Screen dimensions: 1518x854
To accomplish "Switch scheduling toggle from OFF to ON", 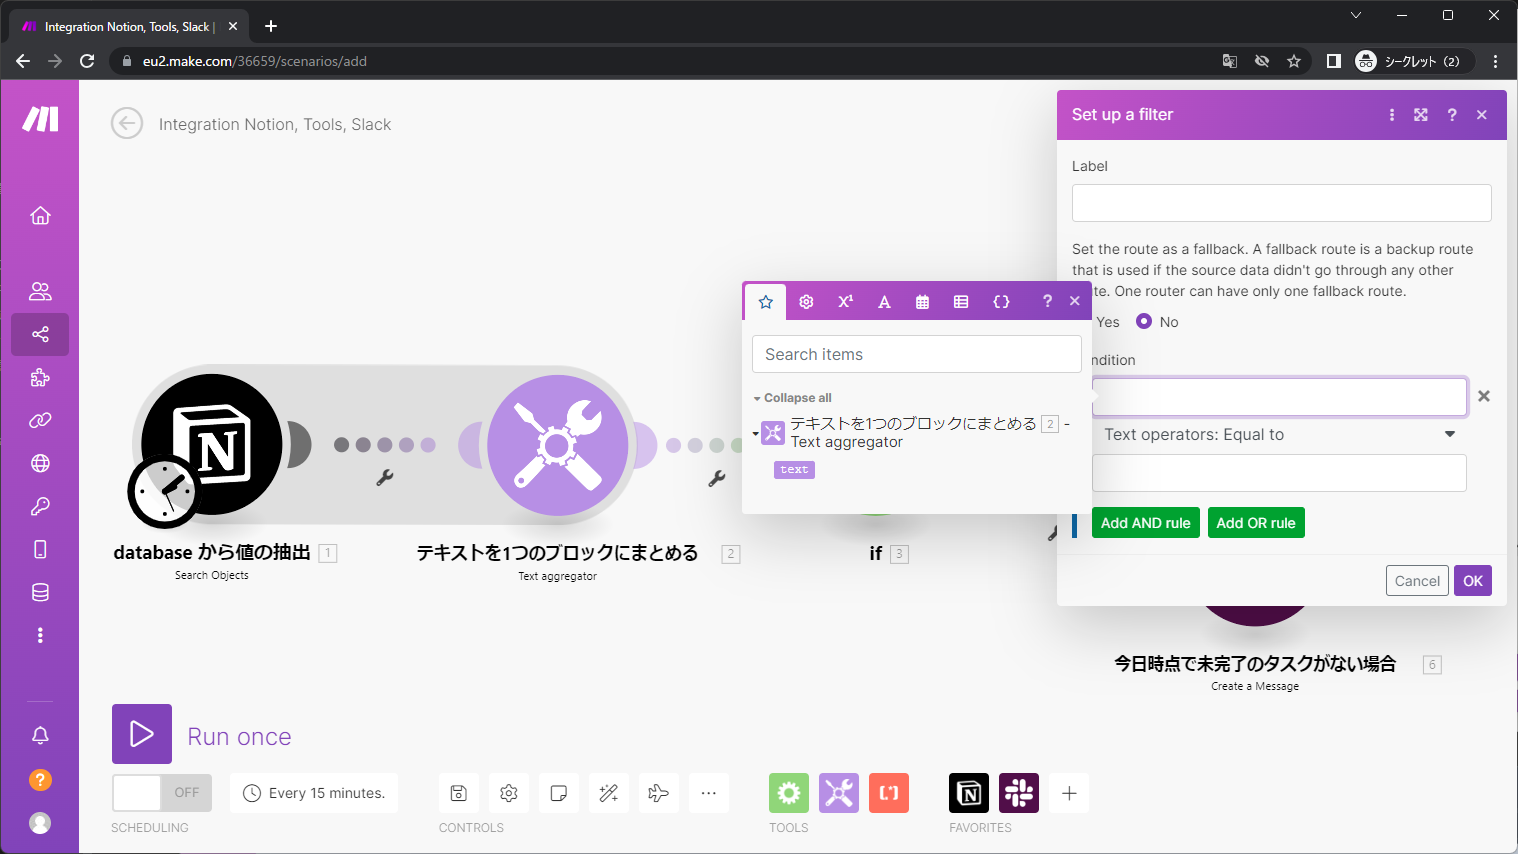I will click(161, 792).
